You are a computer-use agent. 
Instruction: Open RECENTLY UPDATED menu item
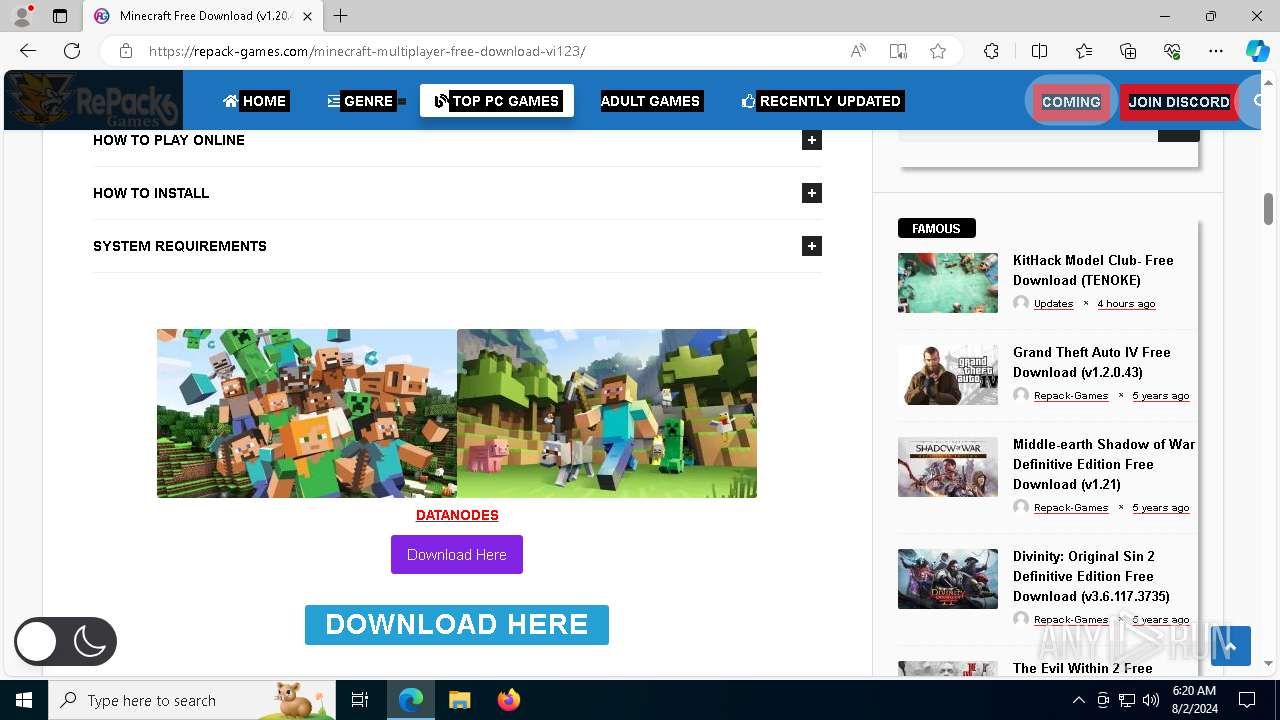(821, 101)
